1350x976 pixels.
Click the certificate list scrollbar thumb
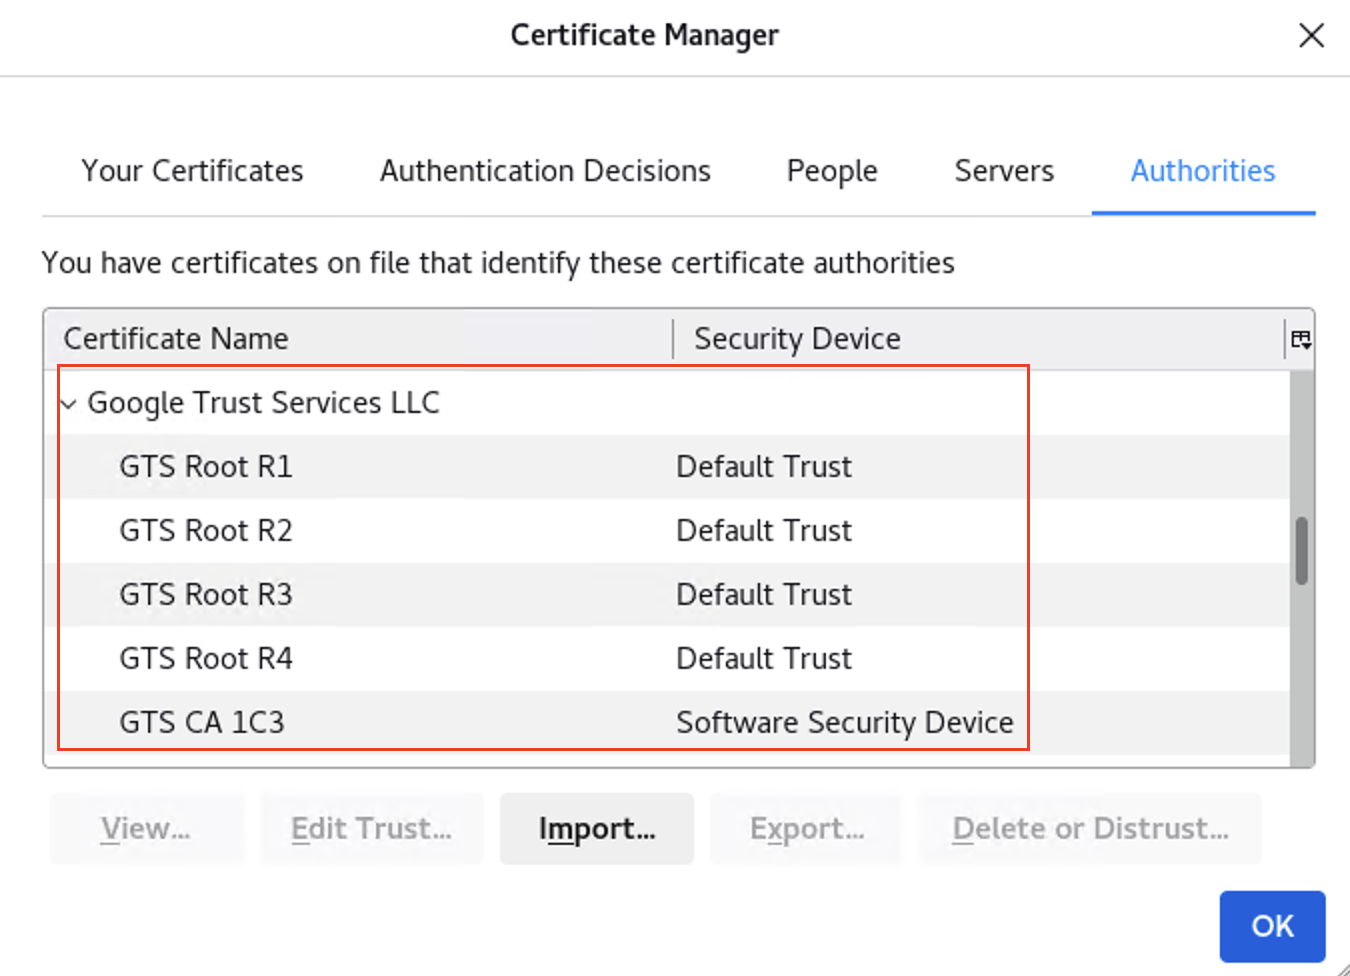click(x=1301, y=550)
